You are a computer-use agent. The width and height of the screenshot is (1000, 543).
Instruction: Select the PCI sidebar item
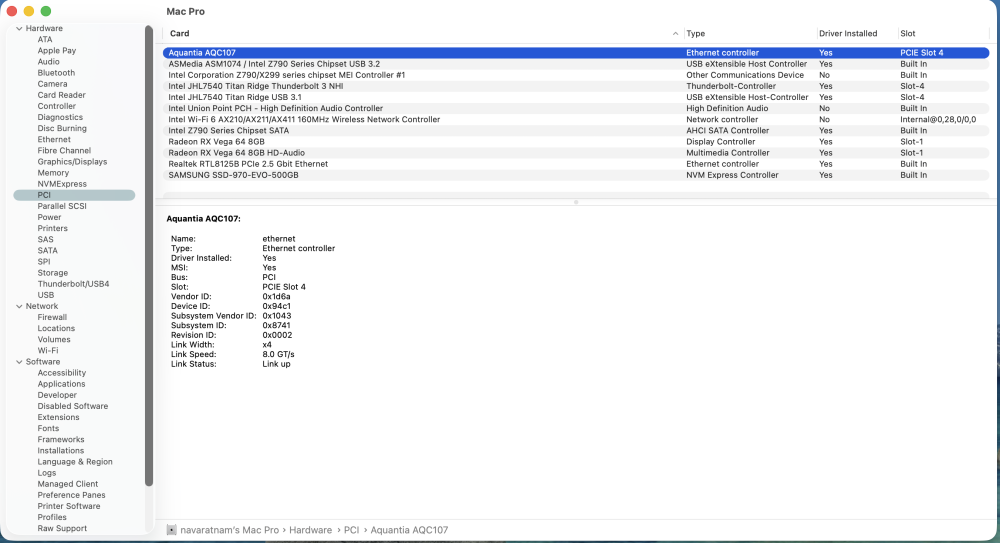74,195
